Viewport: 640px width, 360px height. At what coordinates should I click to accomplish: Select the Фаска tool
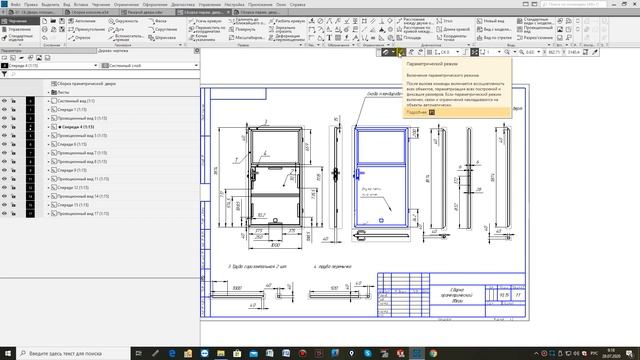[158, 21]
